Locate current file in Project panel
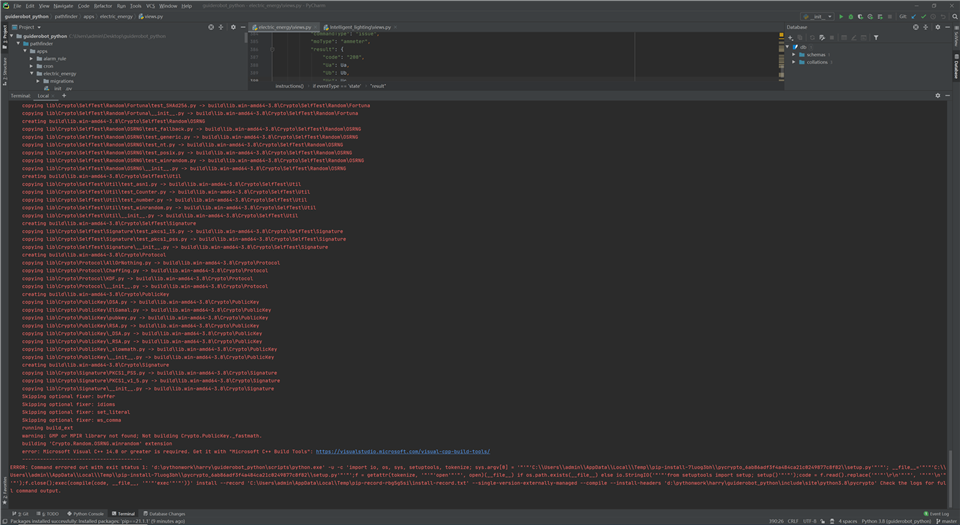The image size is (960, 525). pyautogui.click(x=211, y=27)
